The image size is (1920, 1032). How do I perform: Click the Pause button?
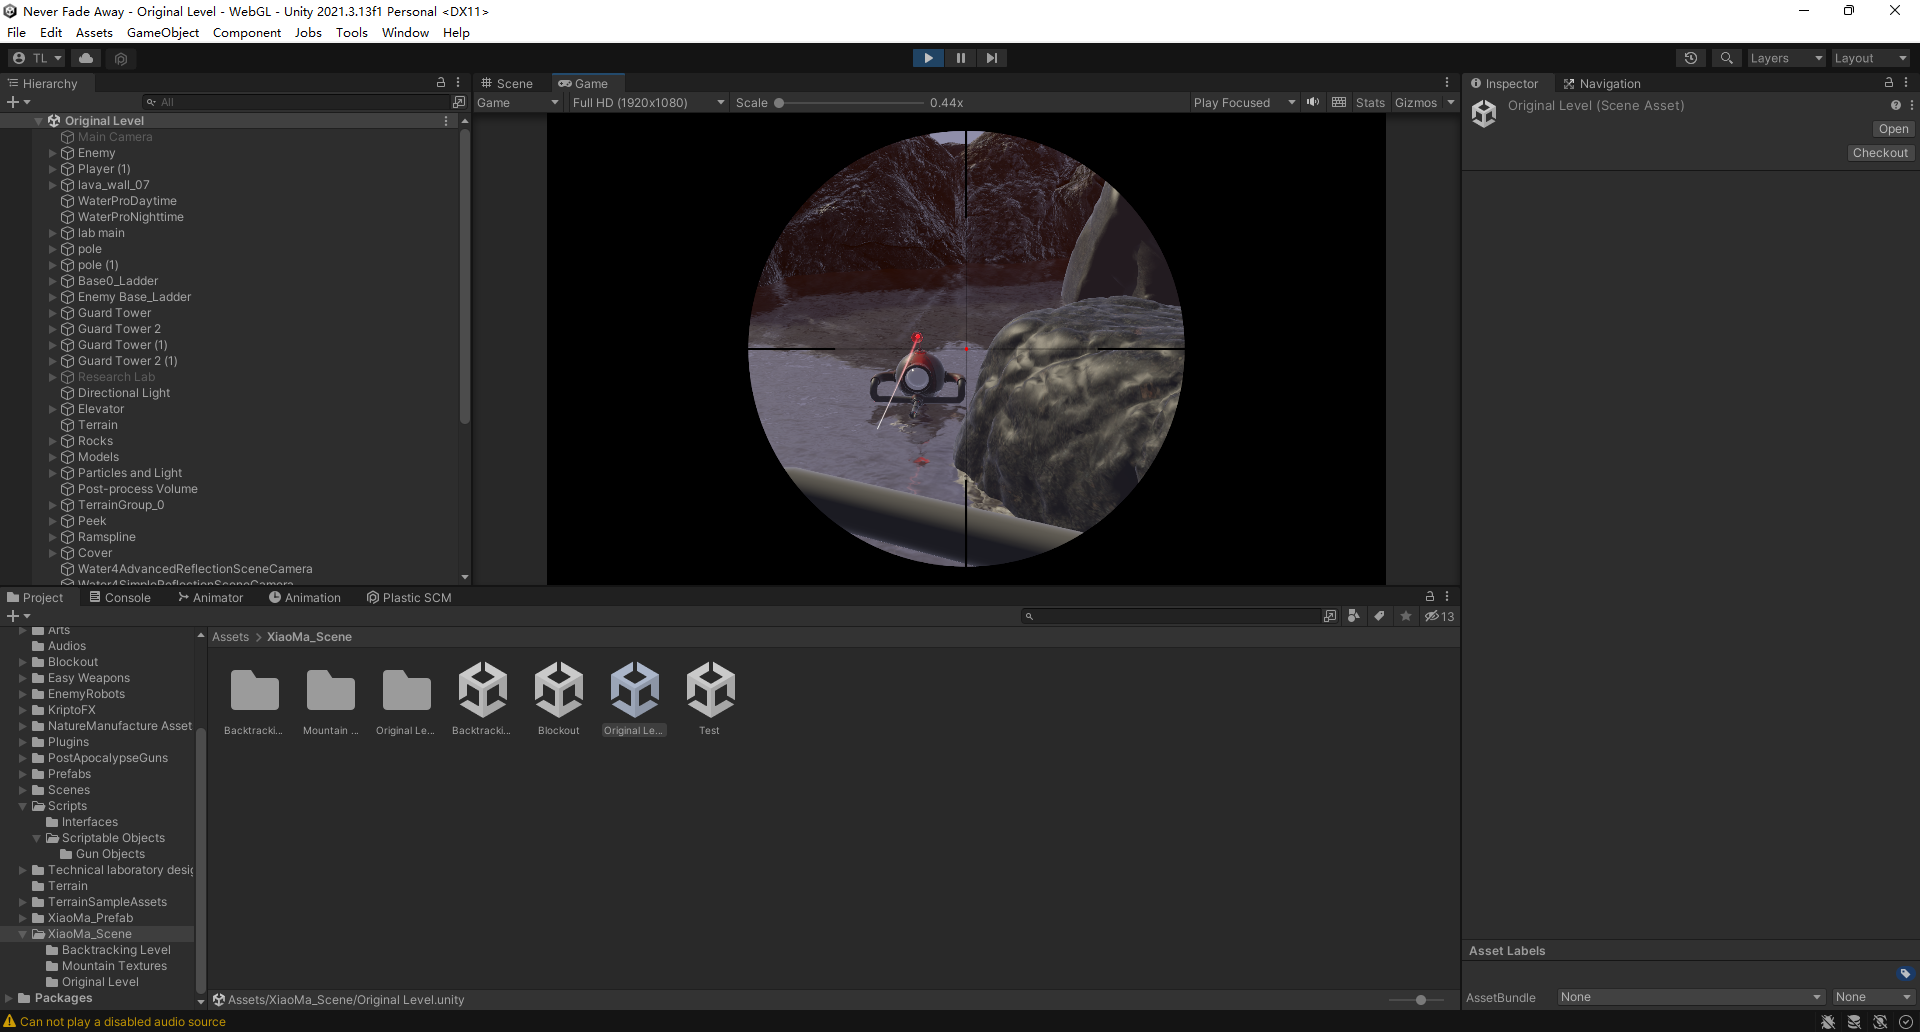click(960, 58)
